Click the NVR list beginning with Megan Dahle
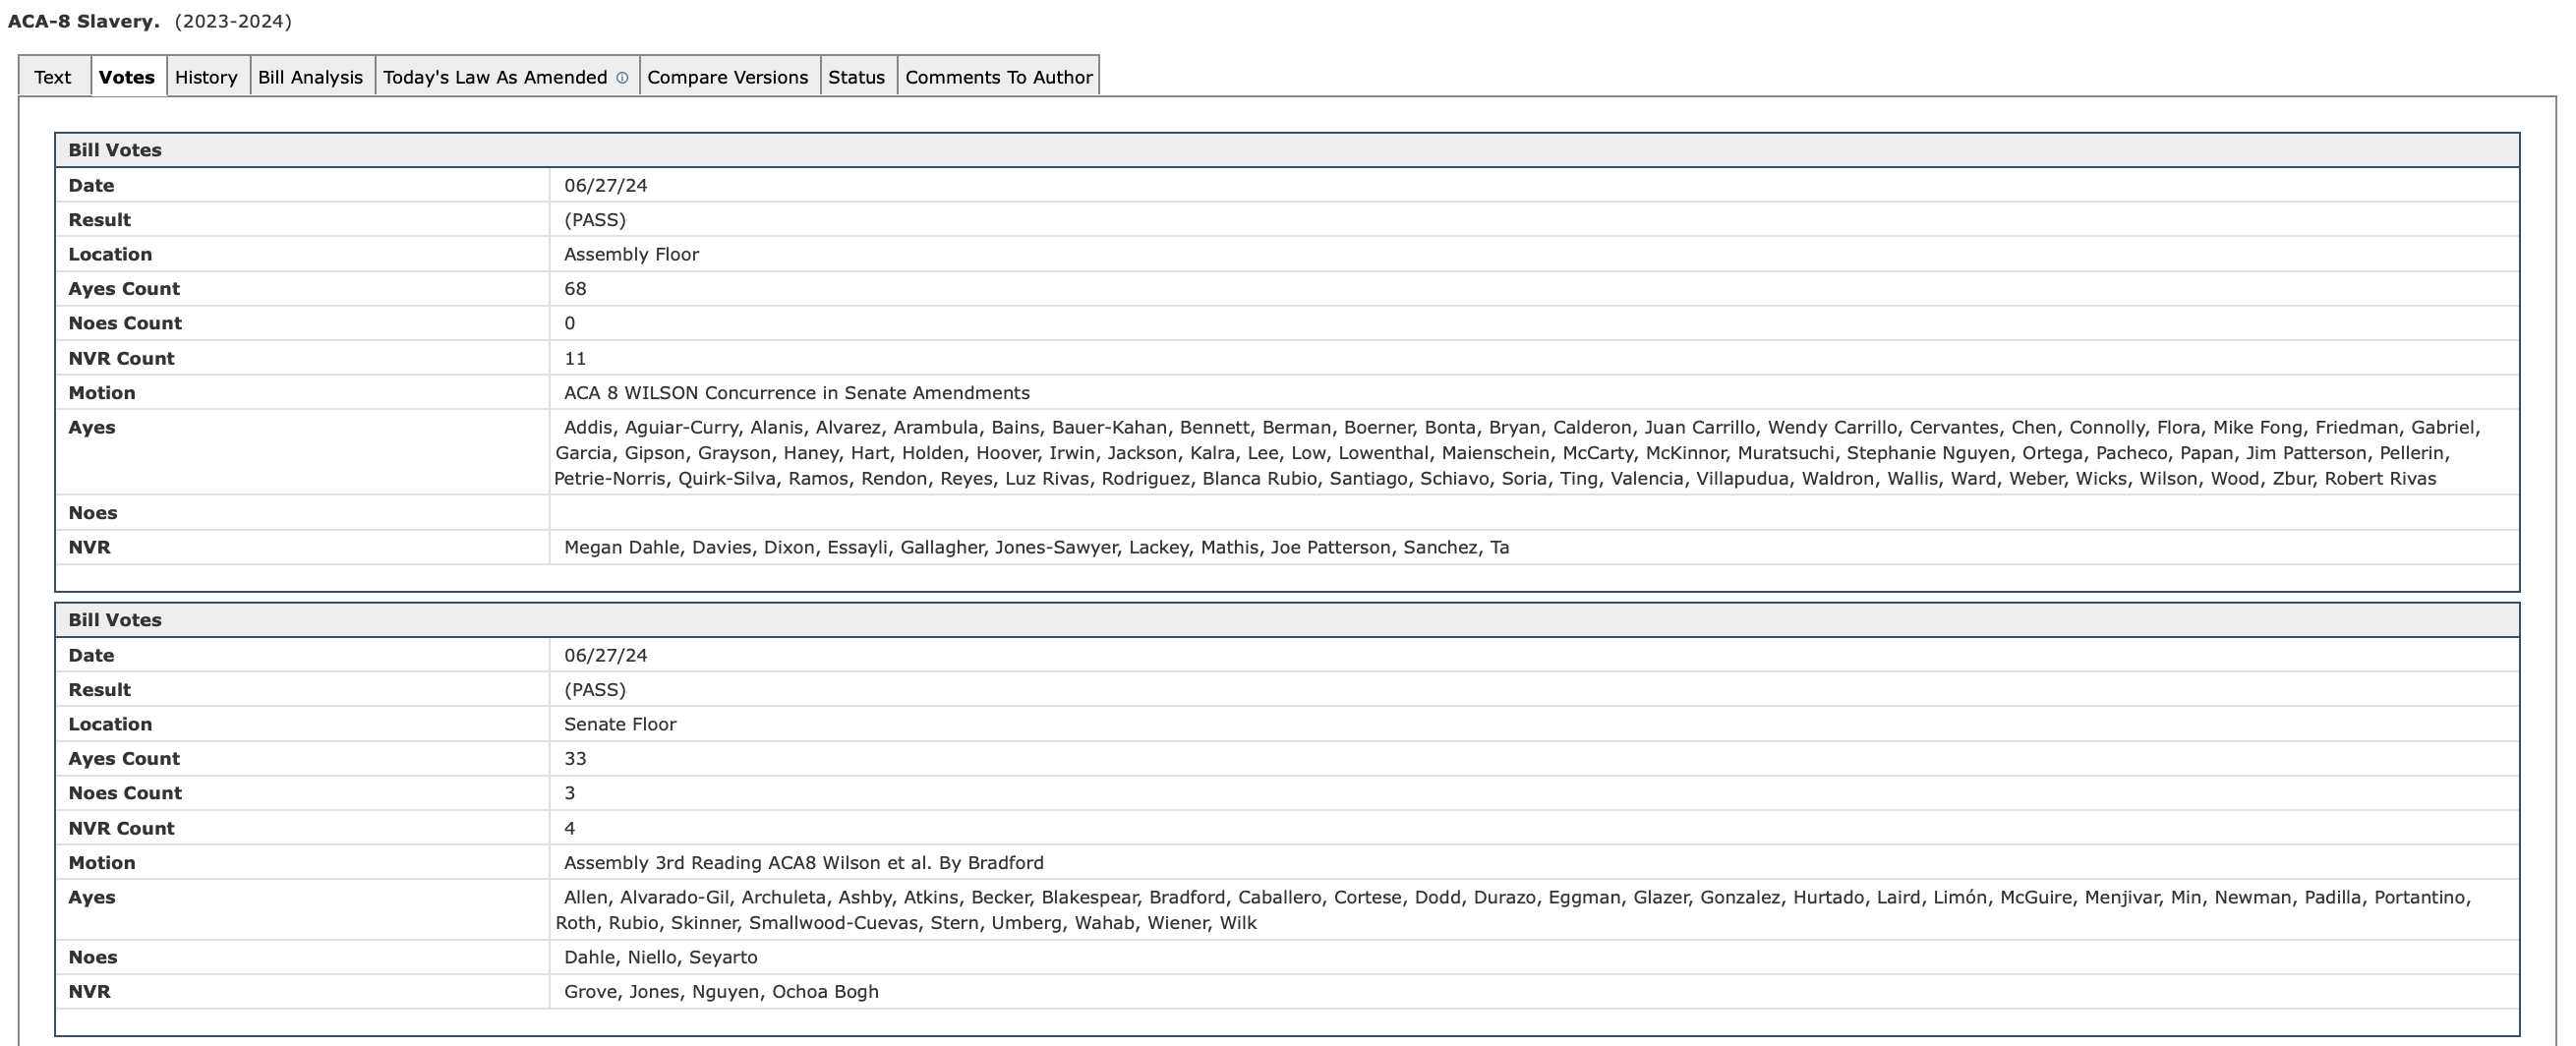The image size is (2576, 1046). coord(1036,547)
